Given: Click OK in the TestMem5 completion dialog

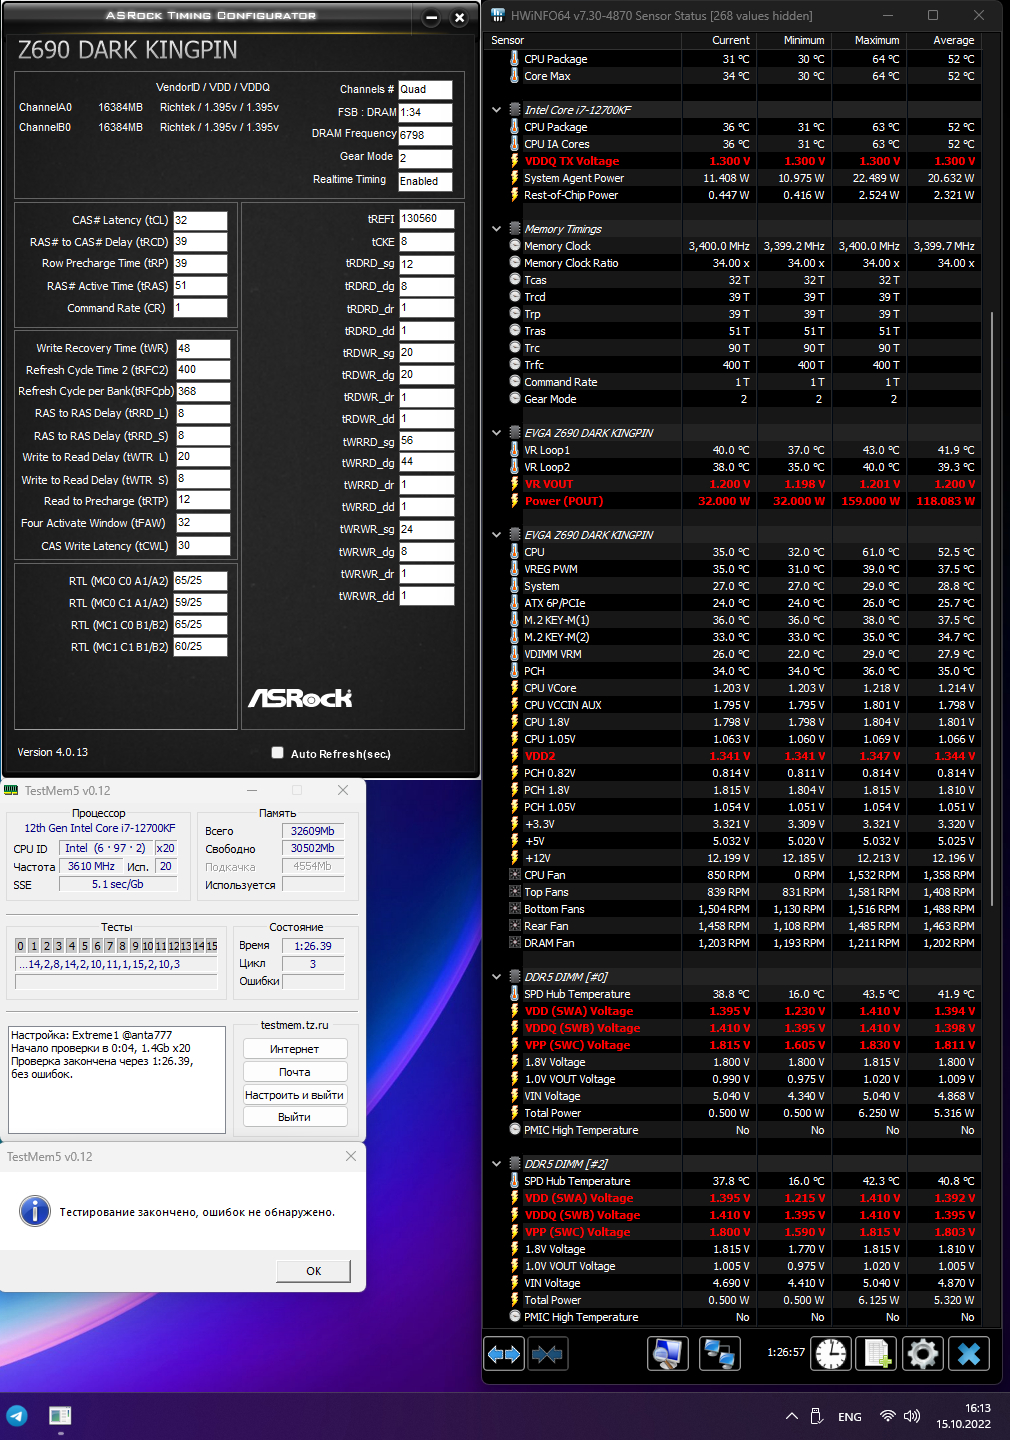Looking at the screenshot, I should pyautogui.click(x=314, y=1271).
